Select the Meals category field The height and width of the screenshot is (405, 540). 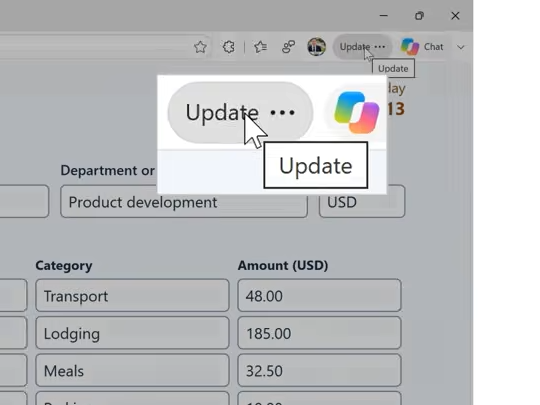(132, 371)
